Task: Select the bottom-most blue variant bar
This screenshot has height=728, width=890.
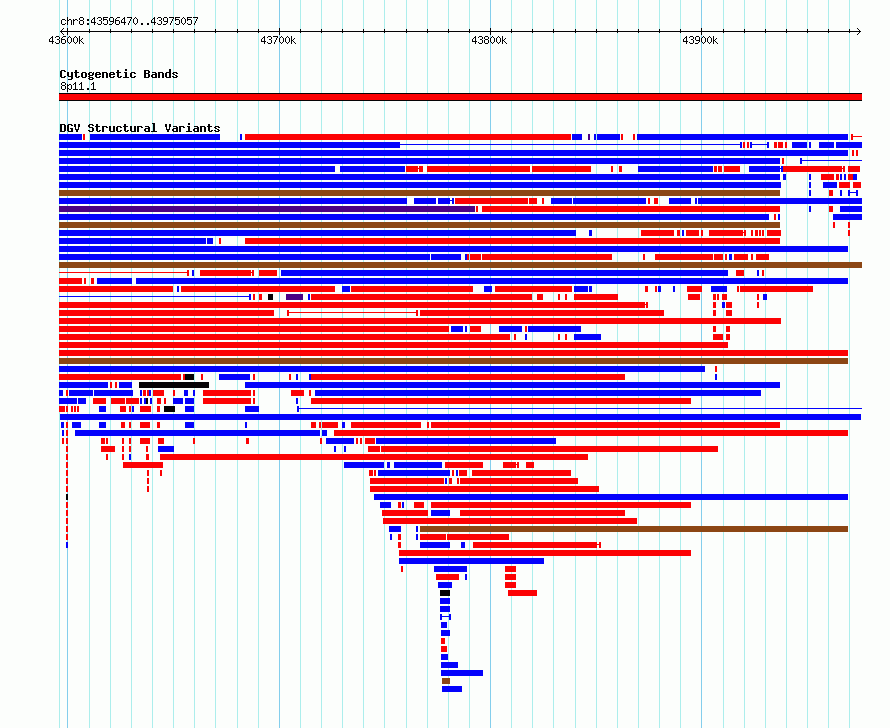Action: coord(452,689)
